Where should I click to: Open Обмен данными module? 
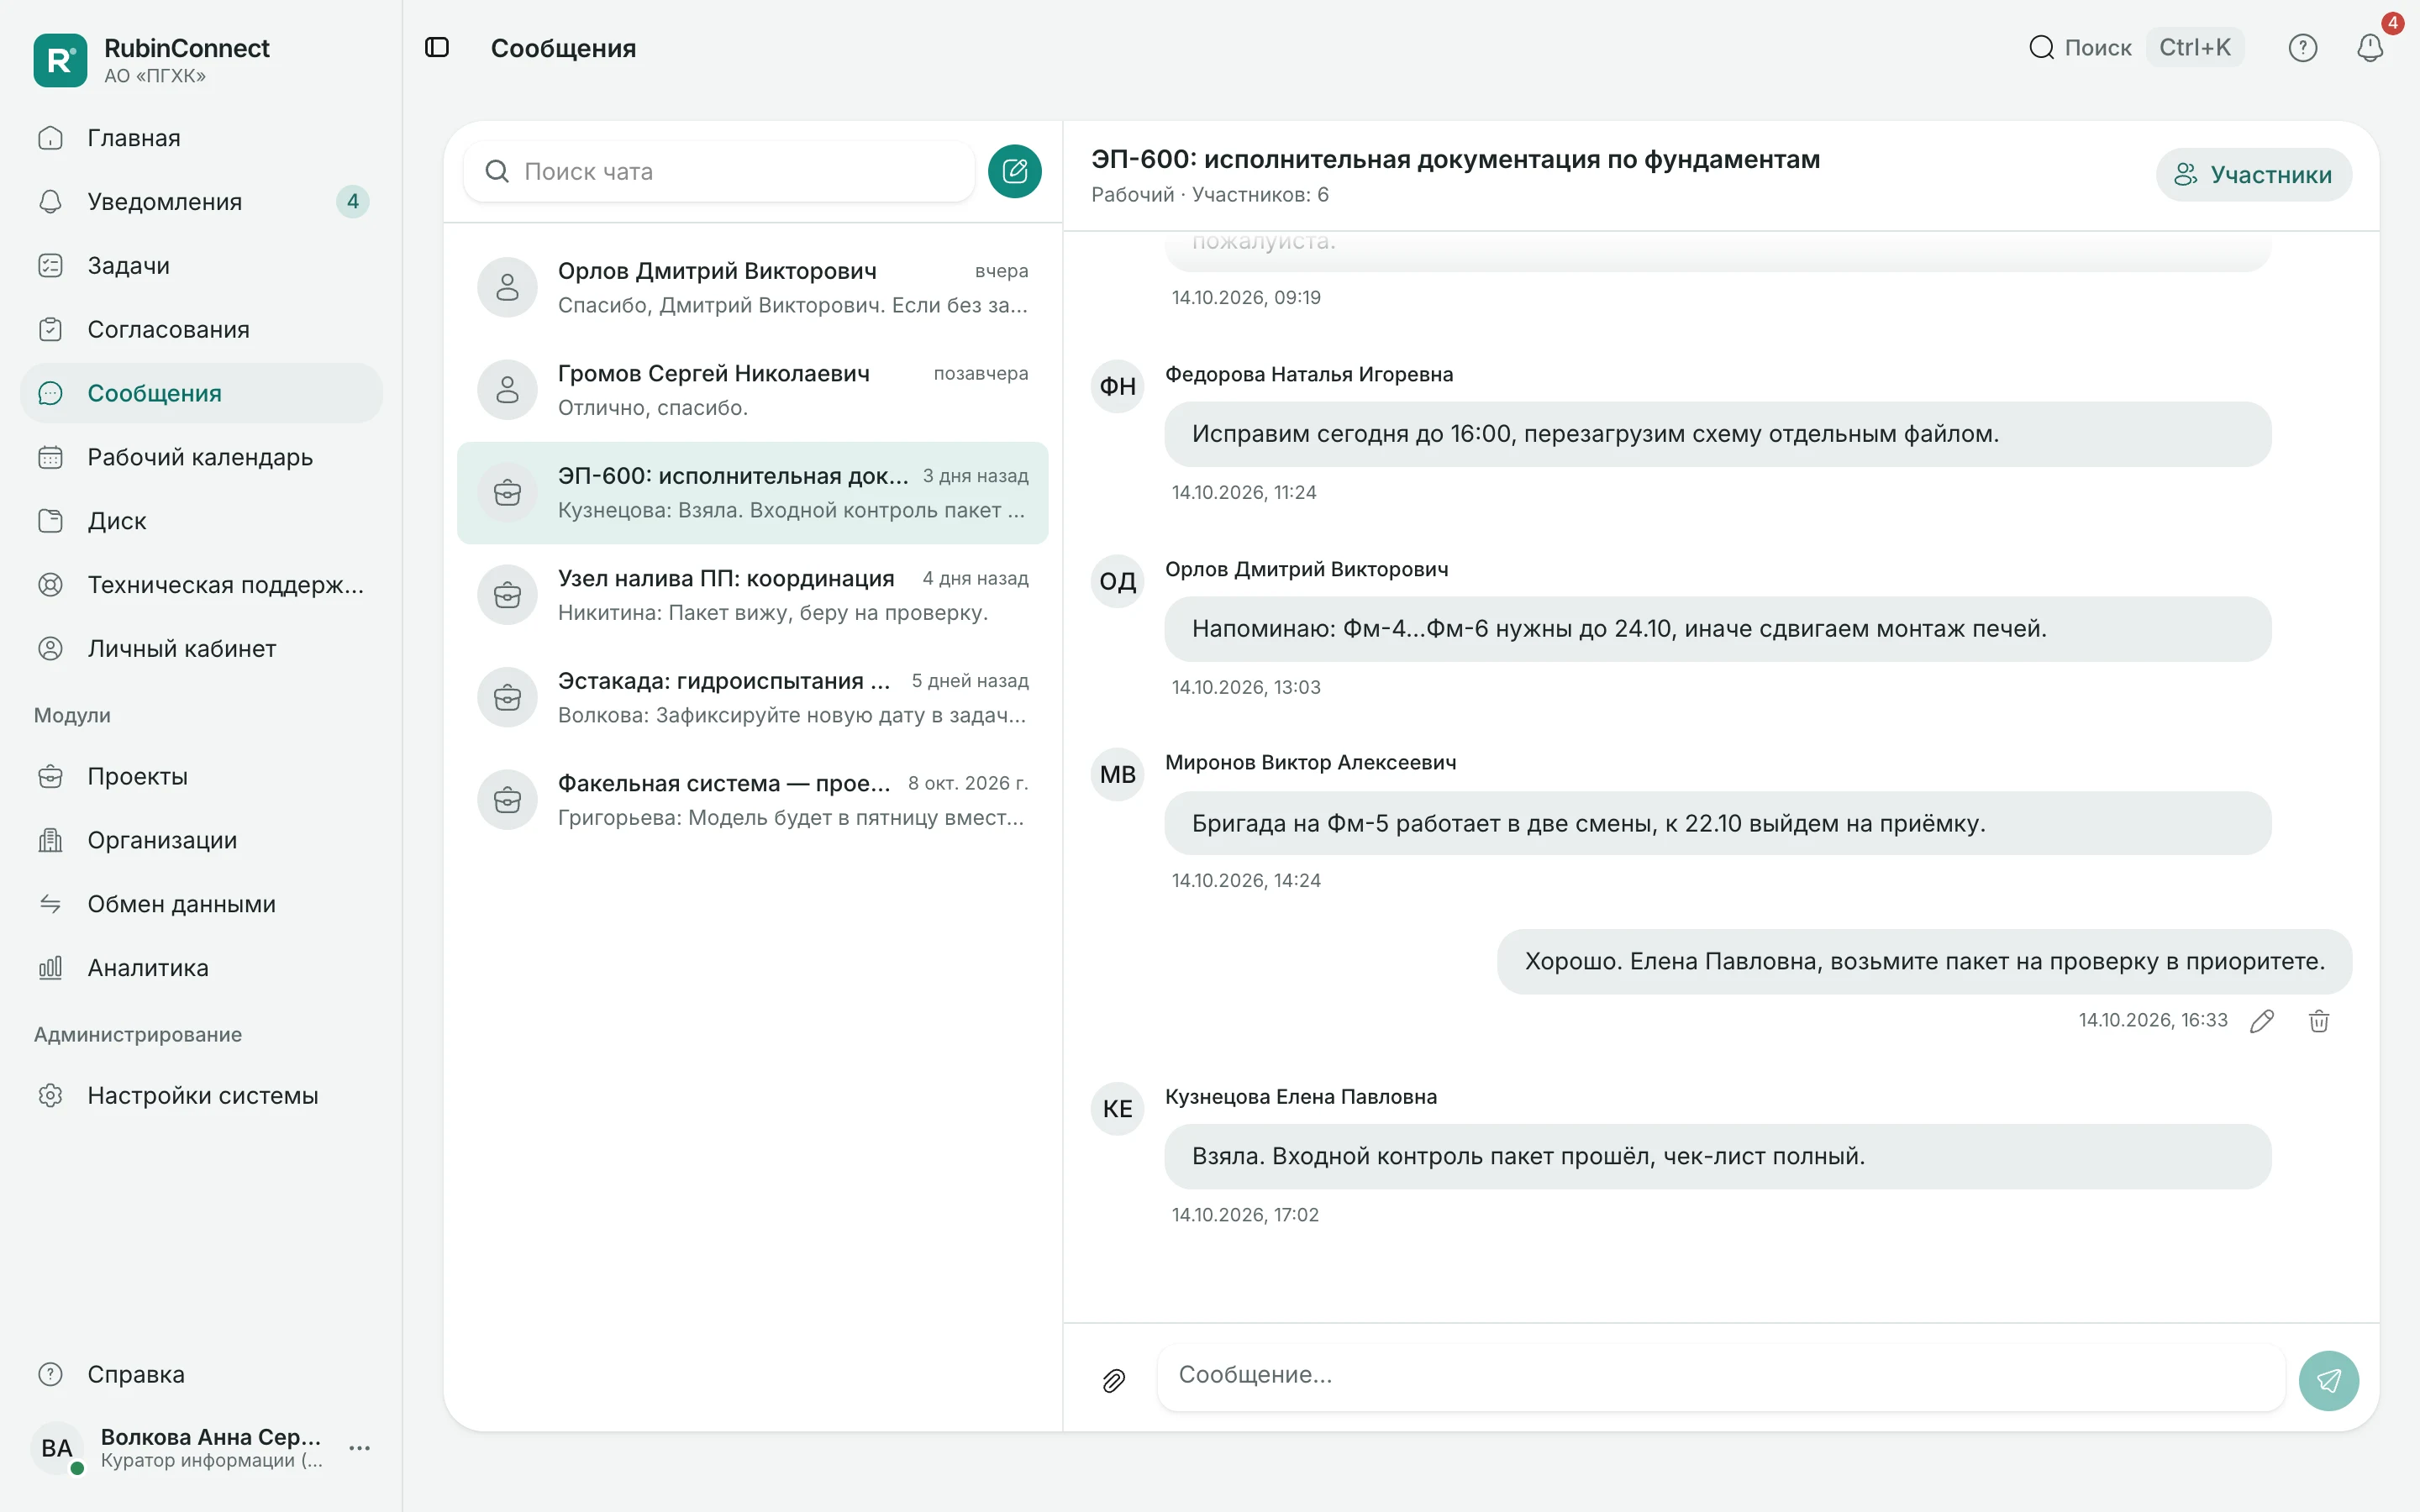click(201, 904)
